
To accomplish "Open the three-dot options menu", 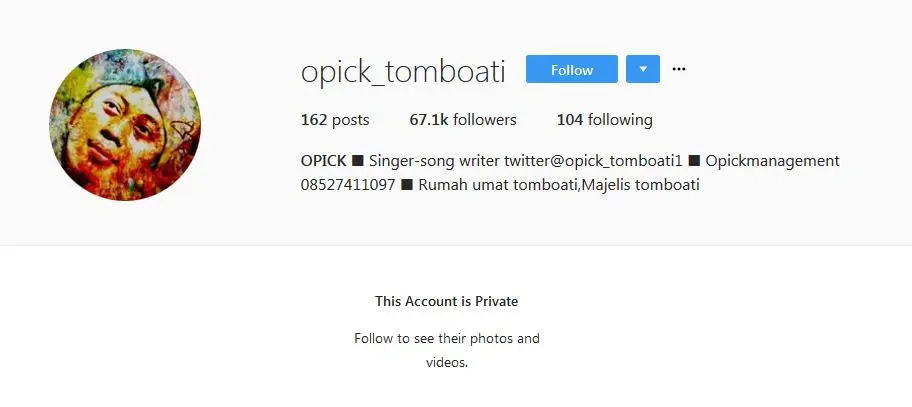I will point(679,69).
